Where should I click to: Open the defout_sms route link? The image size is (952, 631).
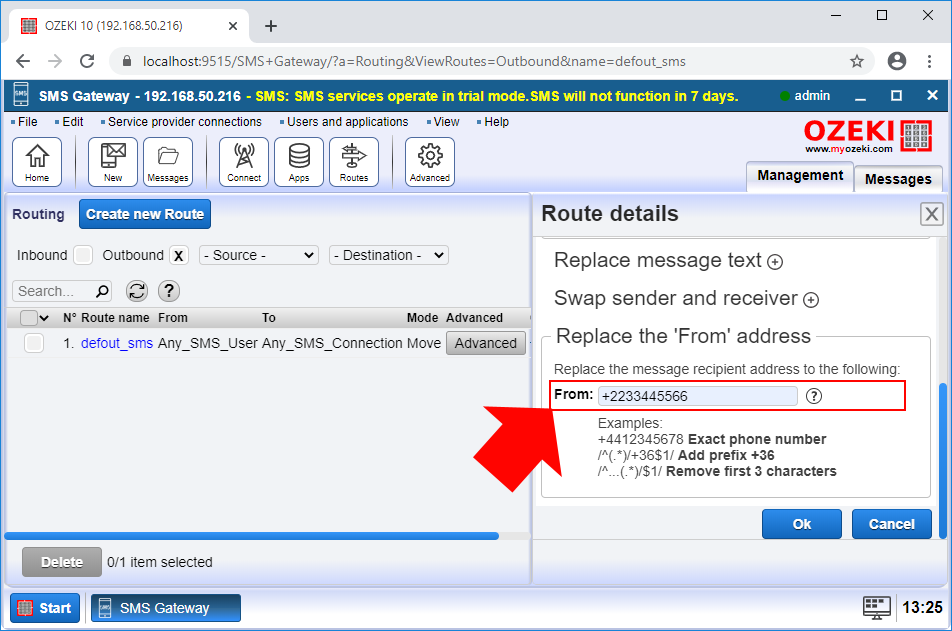coord(117,343)
